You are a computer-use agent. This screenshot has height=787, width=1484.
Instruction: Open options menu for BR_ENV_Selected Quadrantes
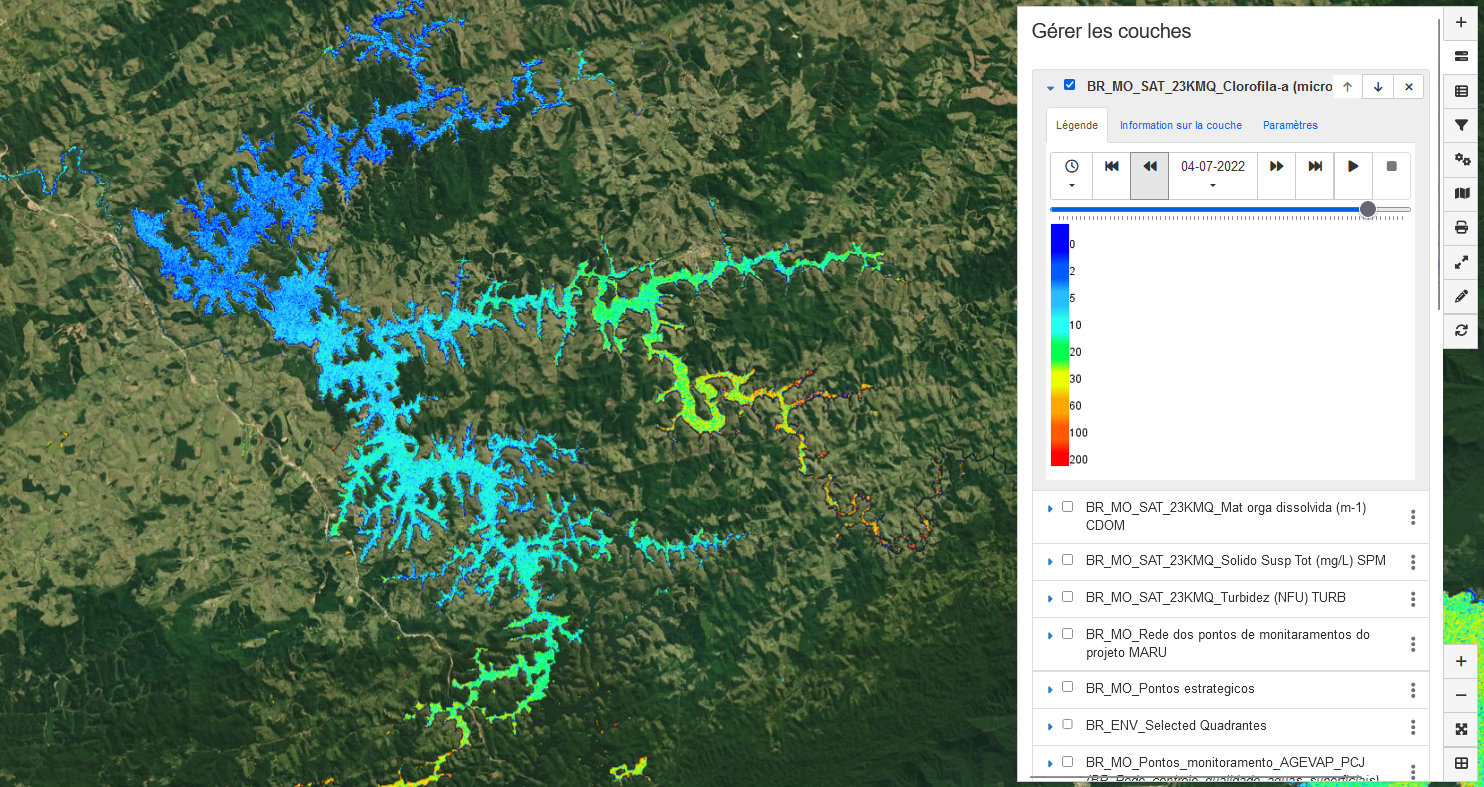point(1413,726)
